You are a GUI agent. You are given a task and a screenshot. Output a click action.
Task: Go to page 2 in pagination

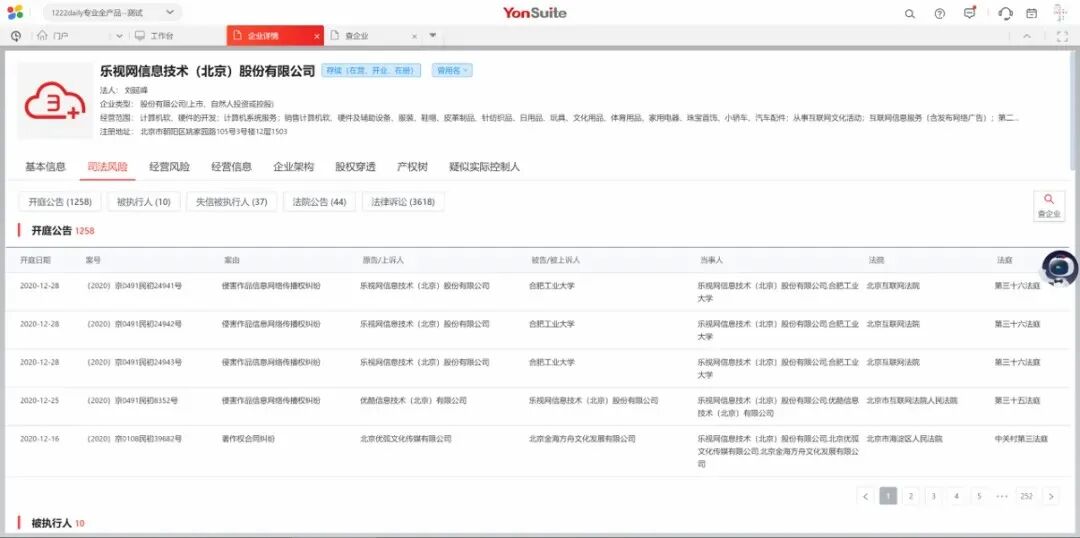[x=911, y=496]
